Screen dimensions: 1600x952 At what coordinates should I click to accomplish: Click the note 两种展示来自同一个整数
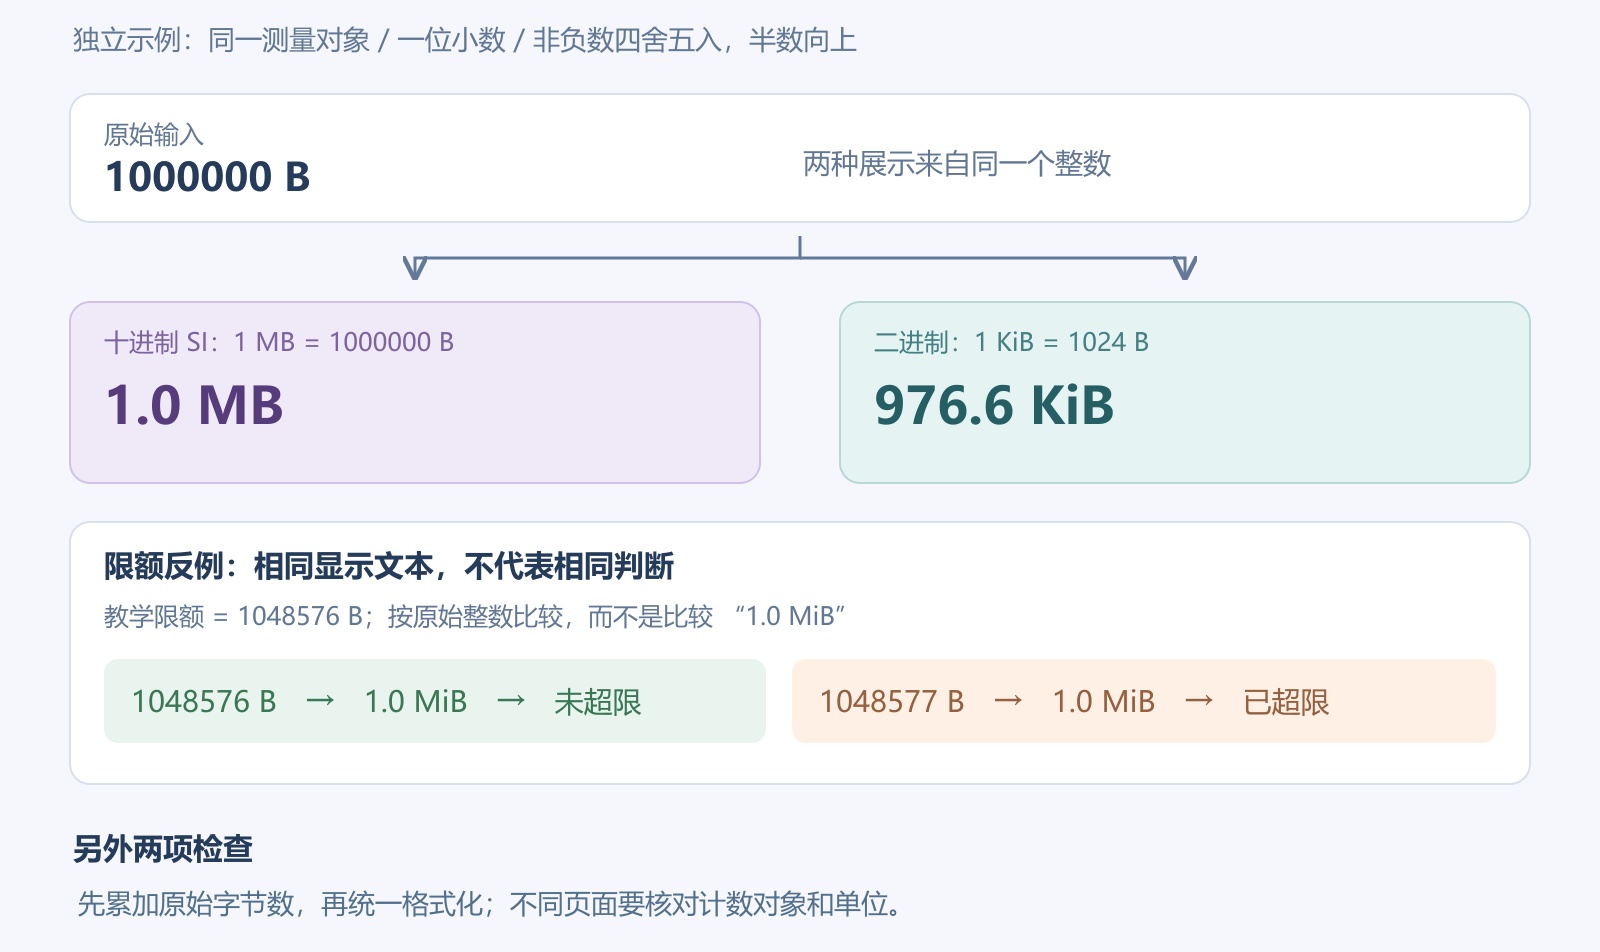(x=957, y=163)
